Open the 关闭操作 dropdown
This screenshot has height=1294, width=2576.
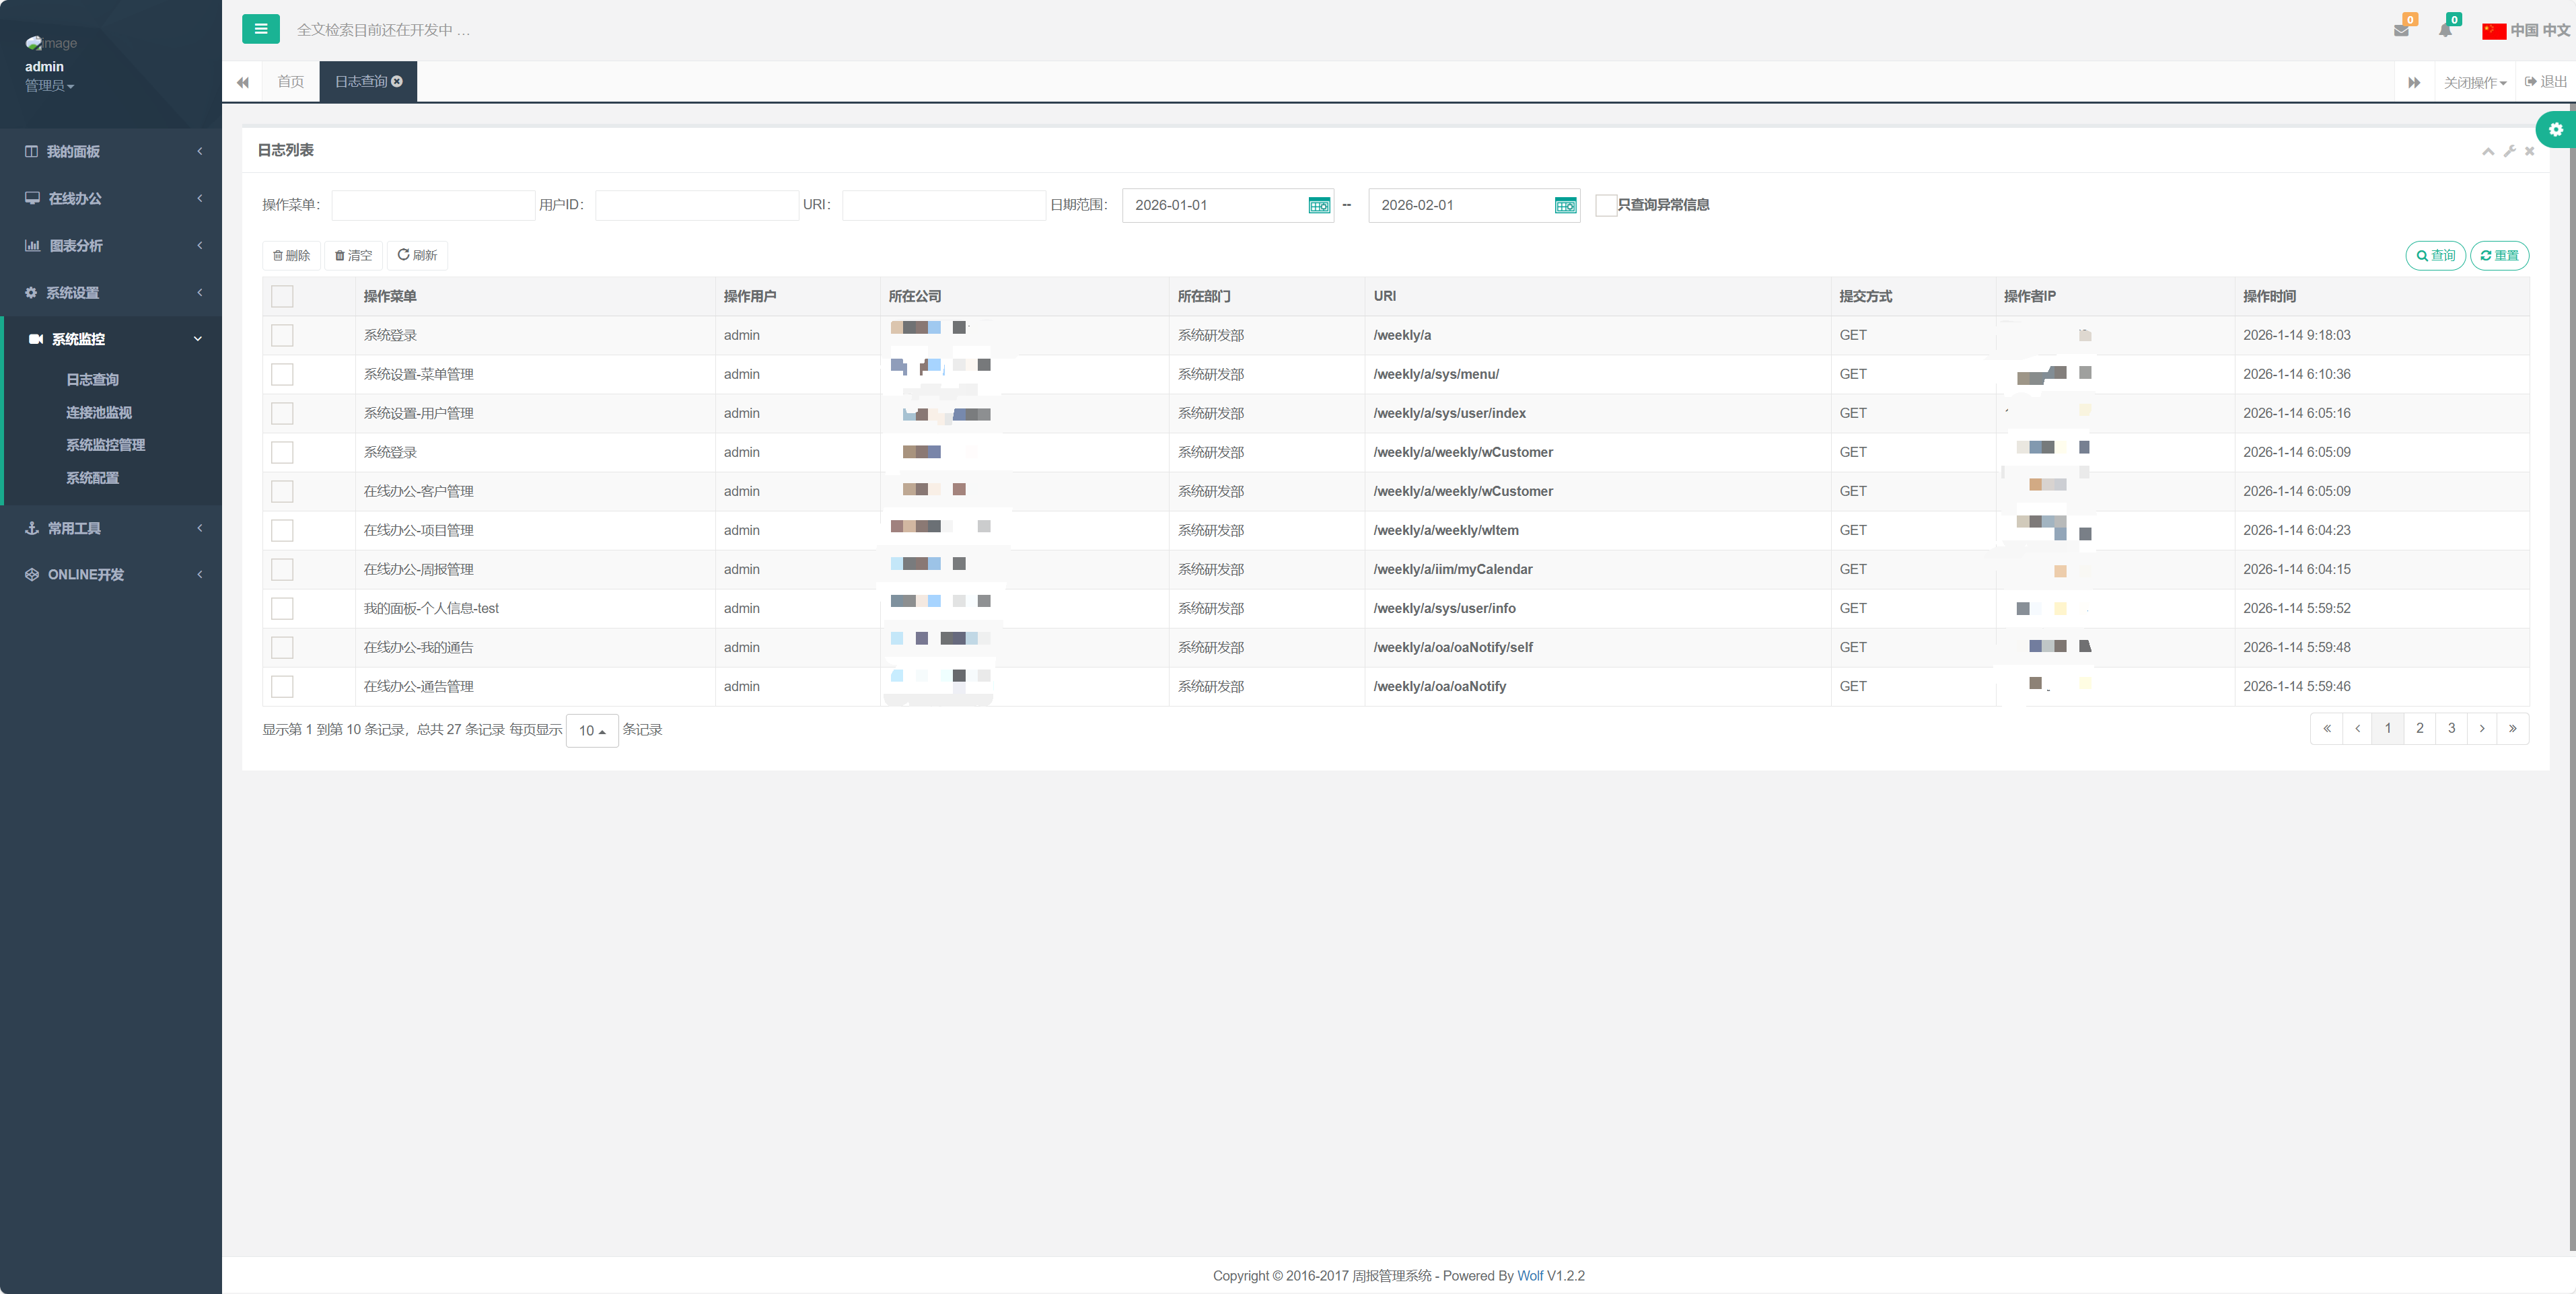click(2474, 83)
